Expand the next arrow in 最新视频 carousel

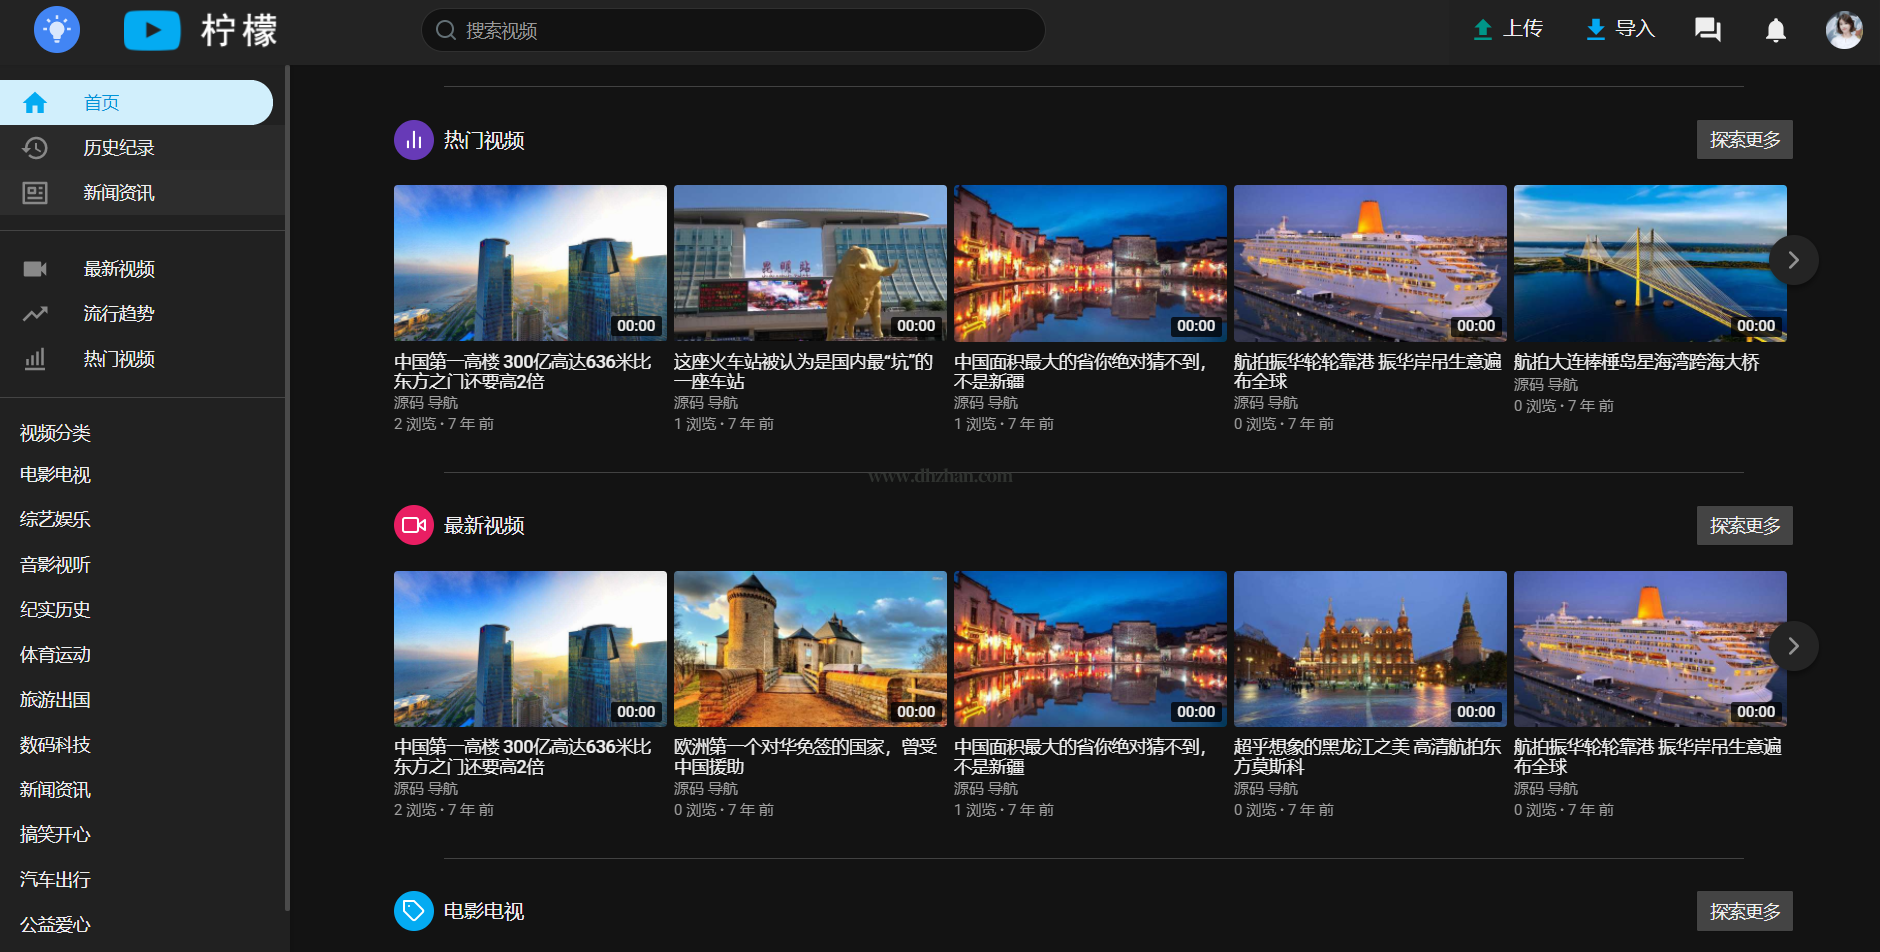point(1793,646)
